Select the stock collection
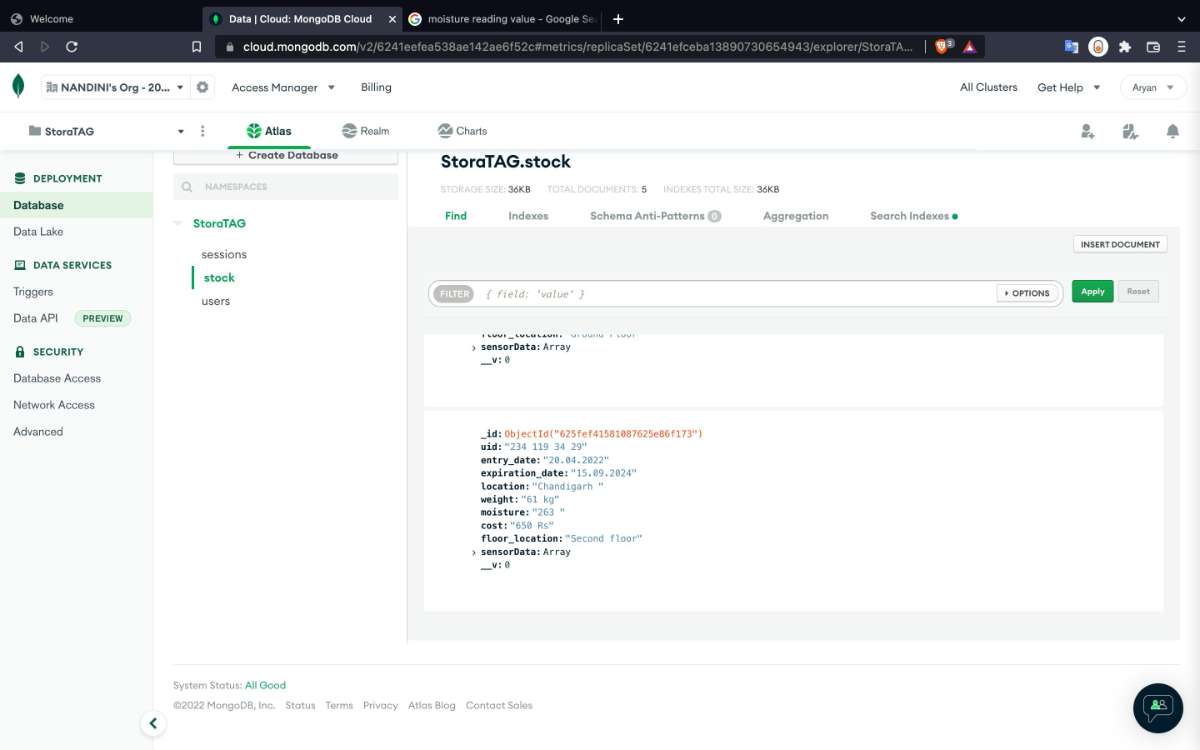 pyautogui.click(x=219, y=278)
